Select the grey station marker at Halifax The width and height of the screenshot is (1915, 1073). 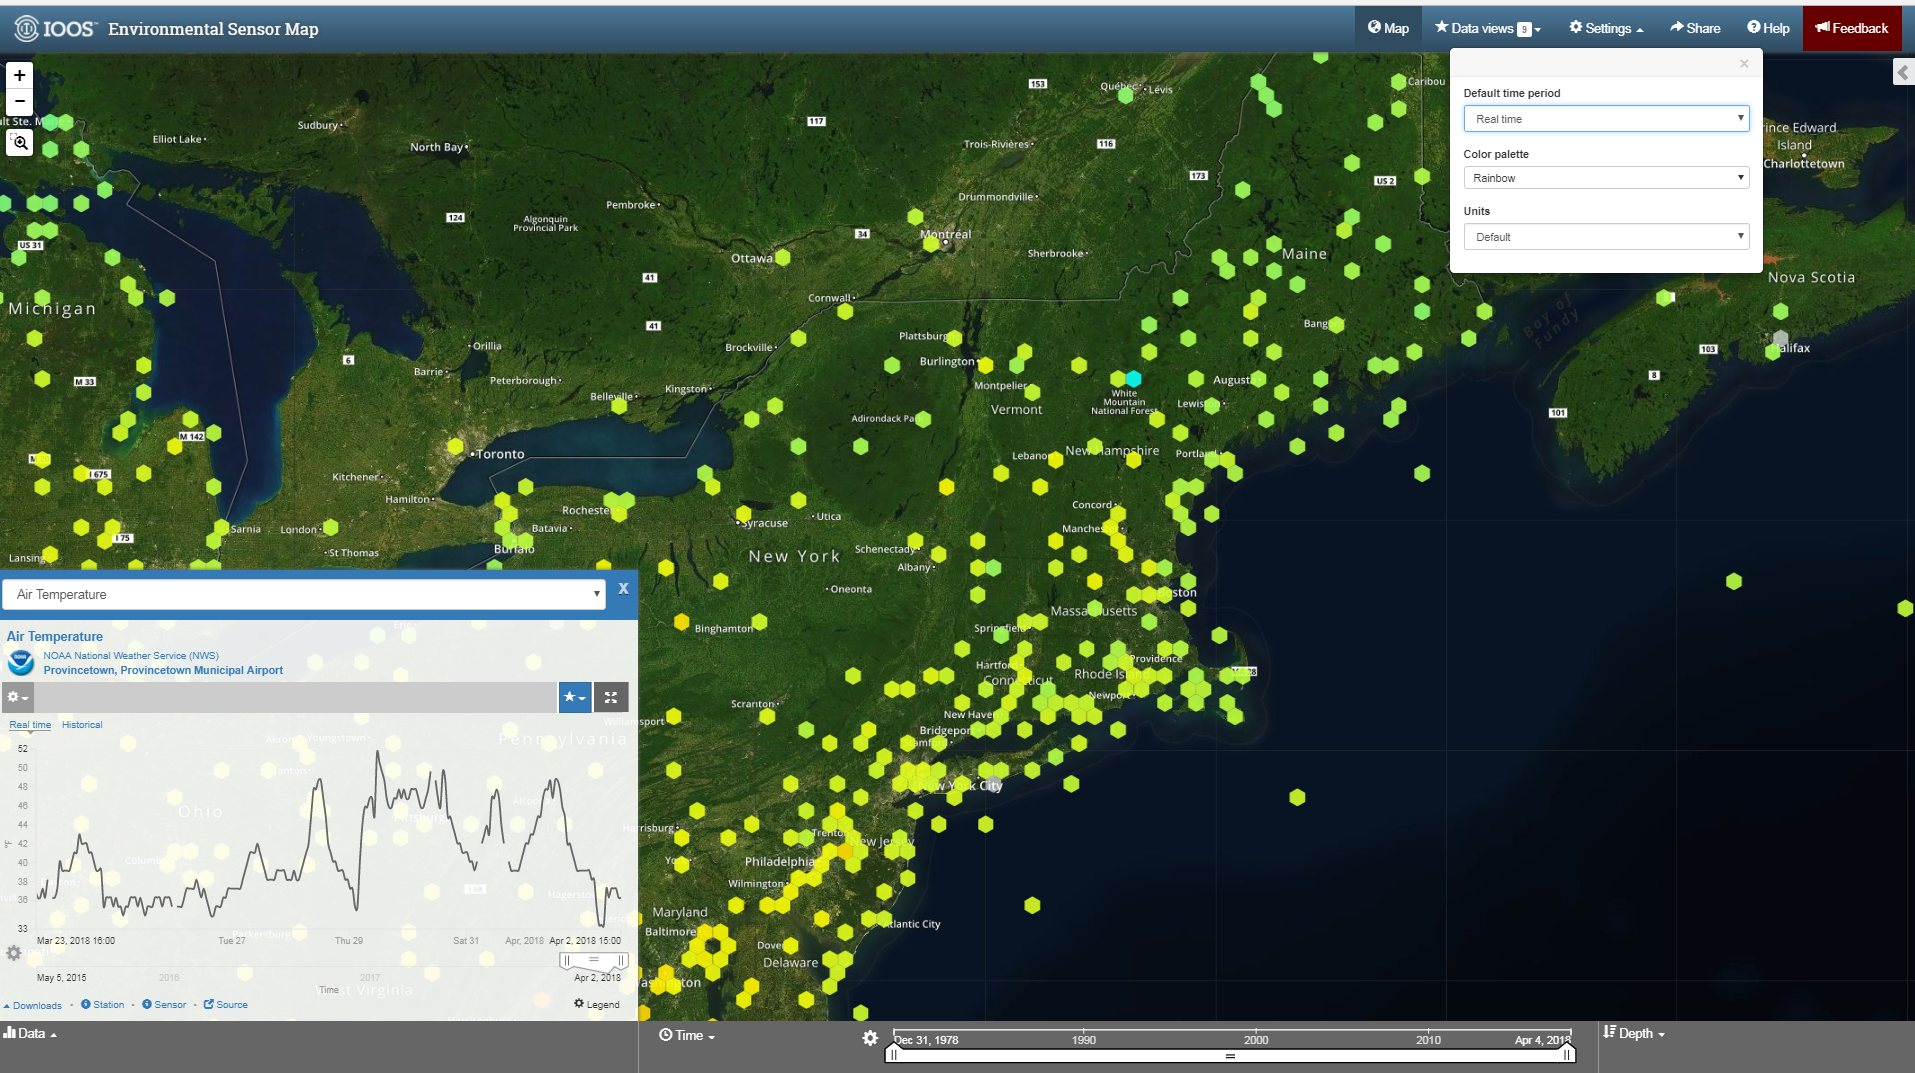(1780, 339)
